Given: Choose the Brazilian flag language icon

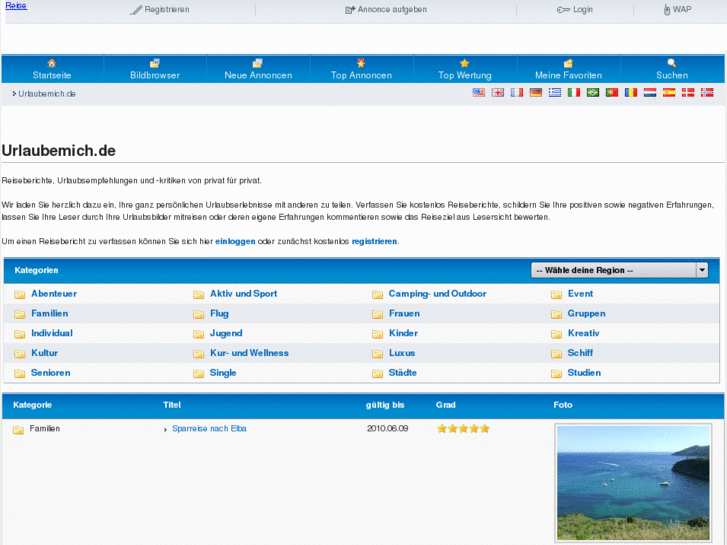Looking at the screenshot, I should coord(593,93).
